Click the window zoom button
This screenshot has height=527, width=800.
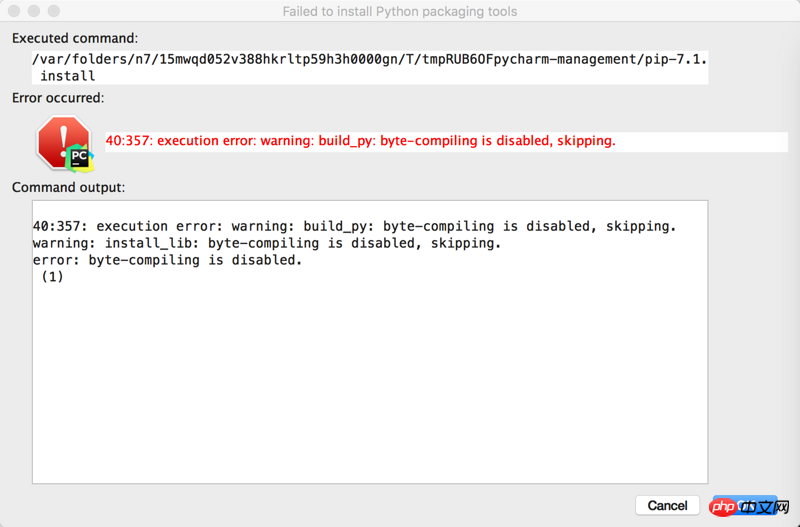point(53,12)
